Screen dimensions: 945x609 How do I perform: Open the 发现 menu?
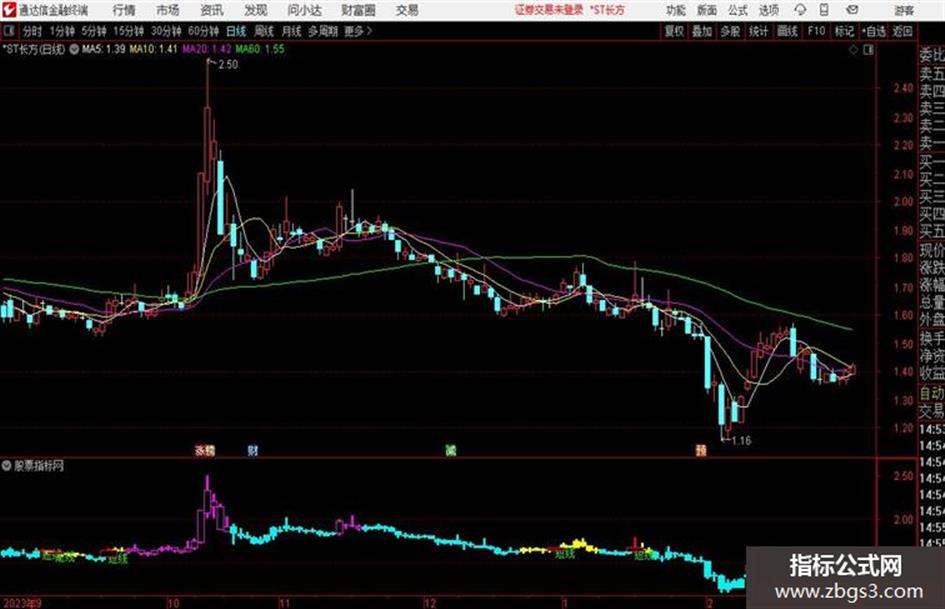tap(256, 10)
